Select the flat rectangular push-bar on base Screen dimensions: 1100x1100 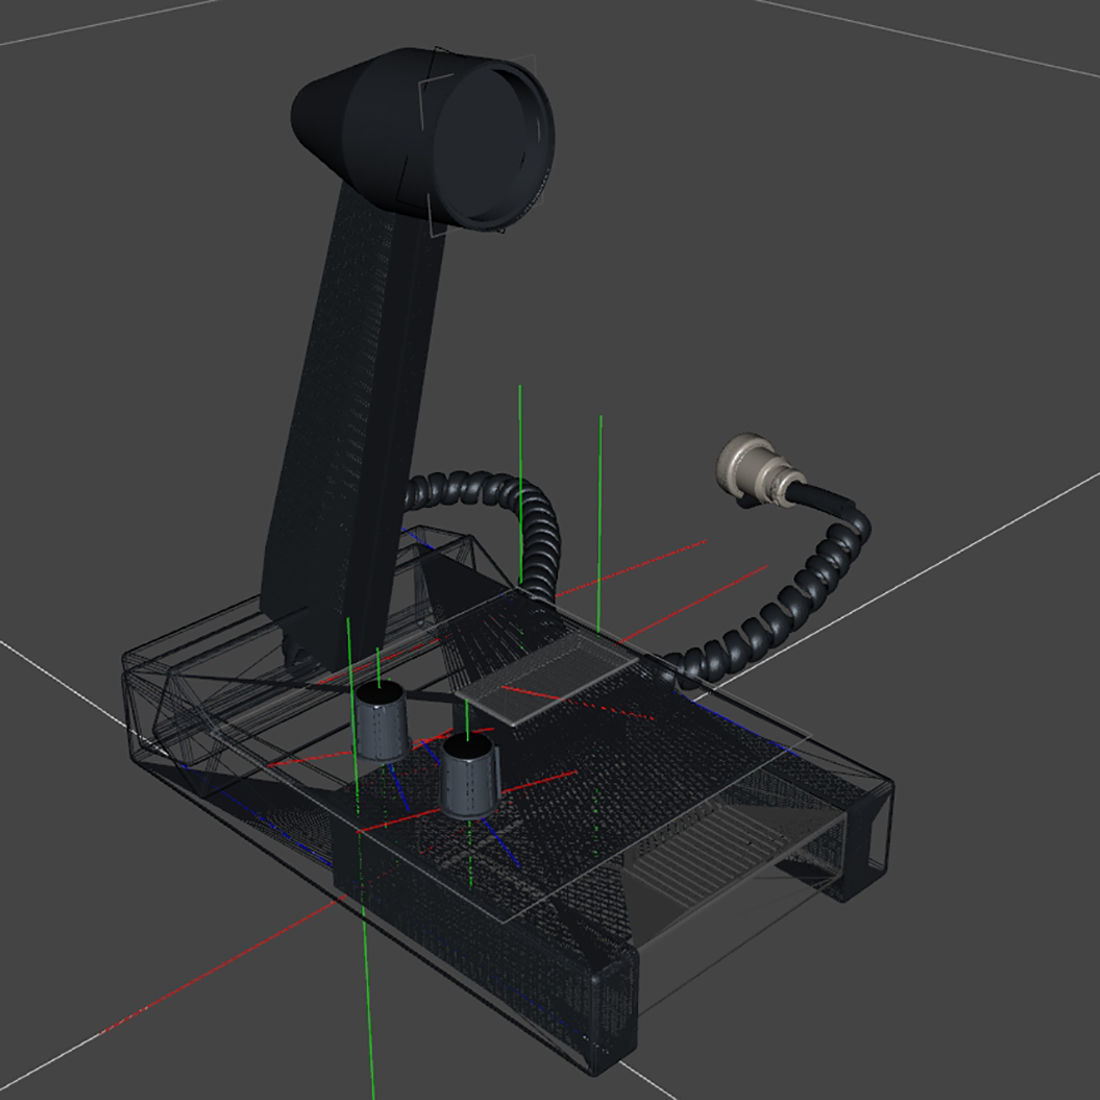coord(547,680)
